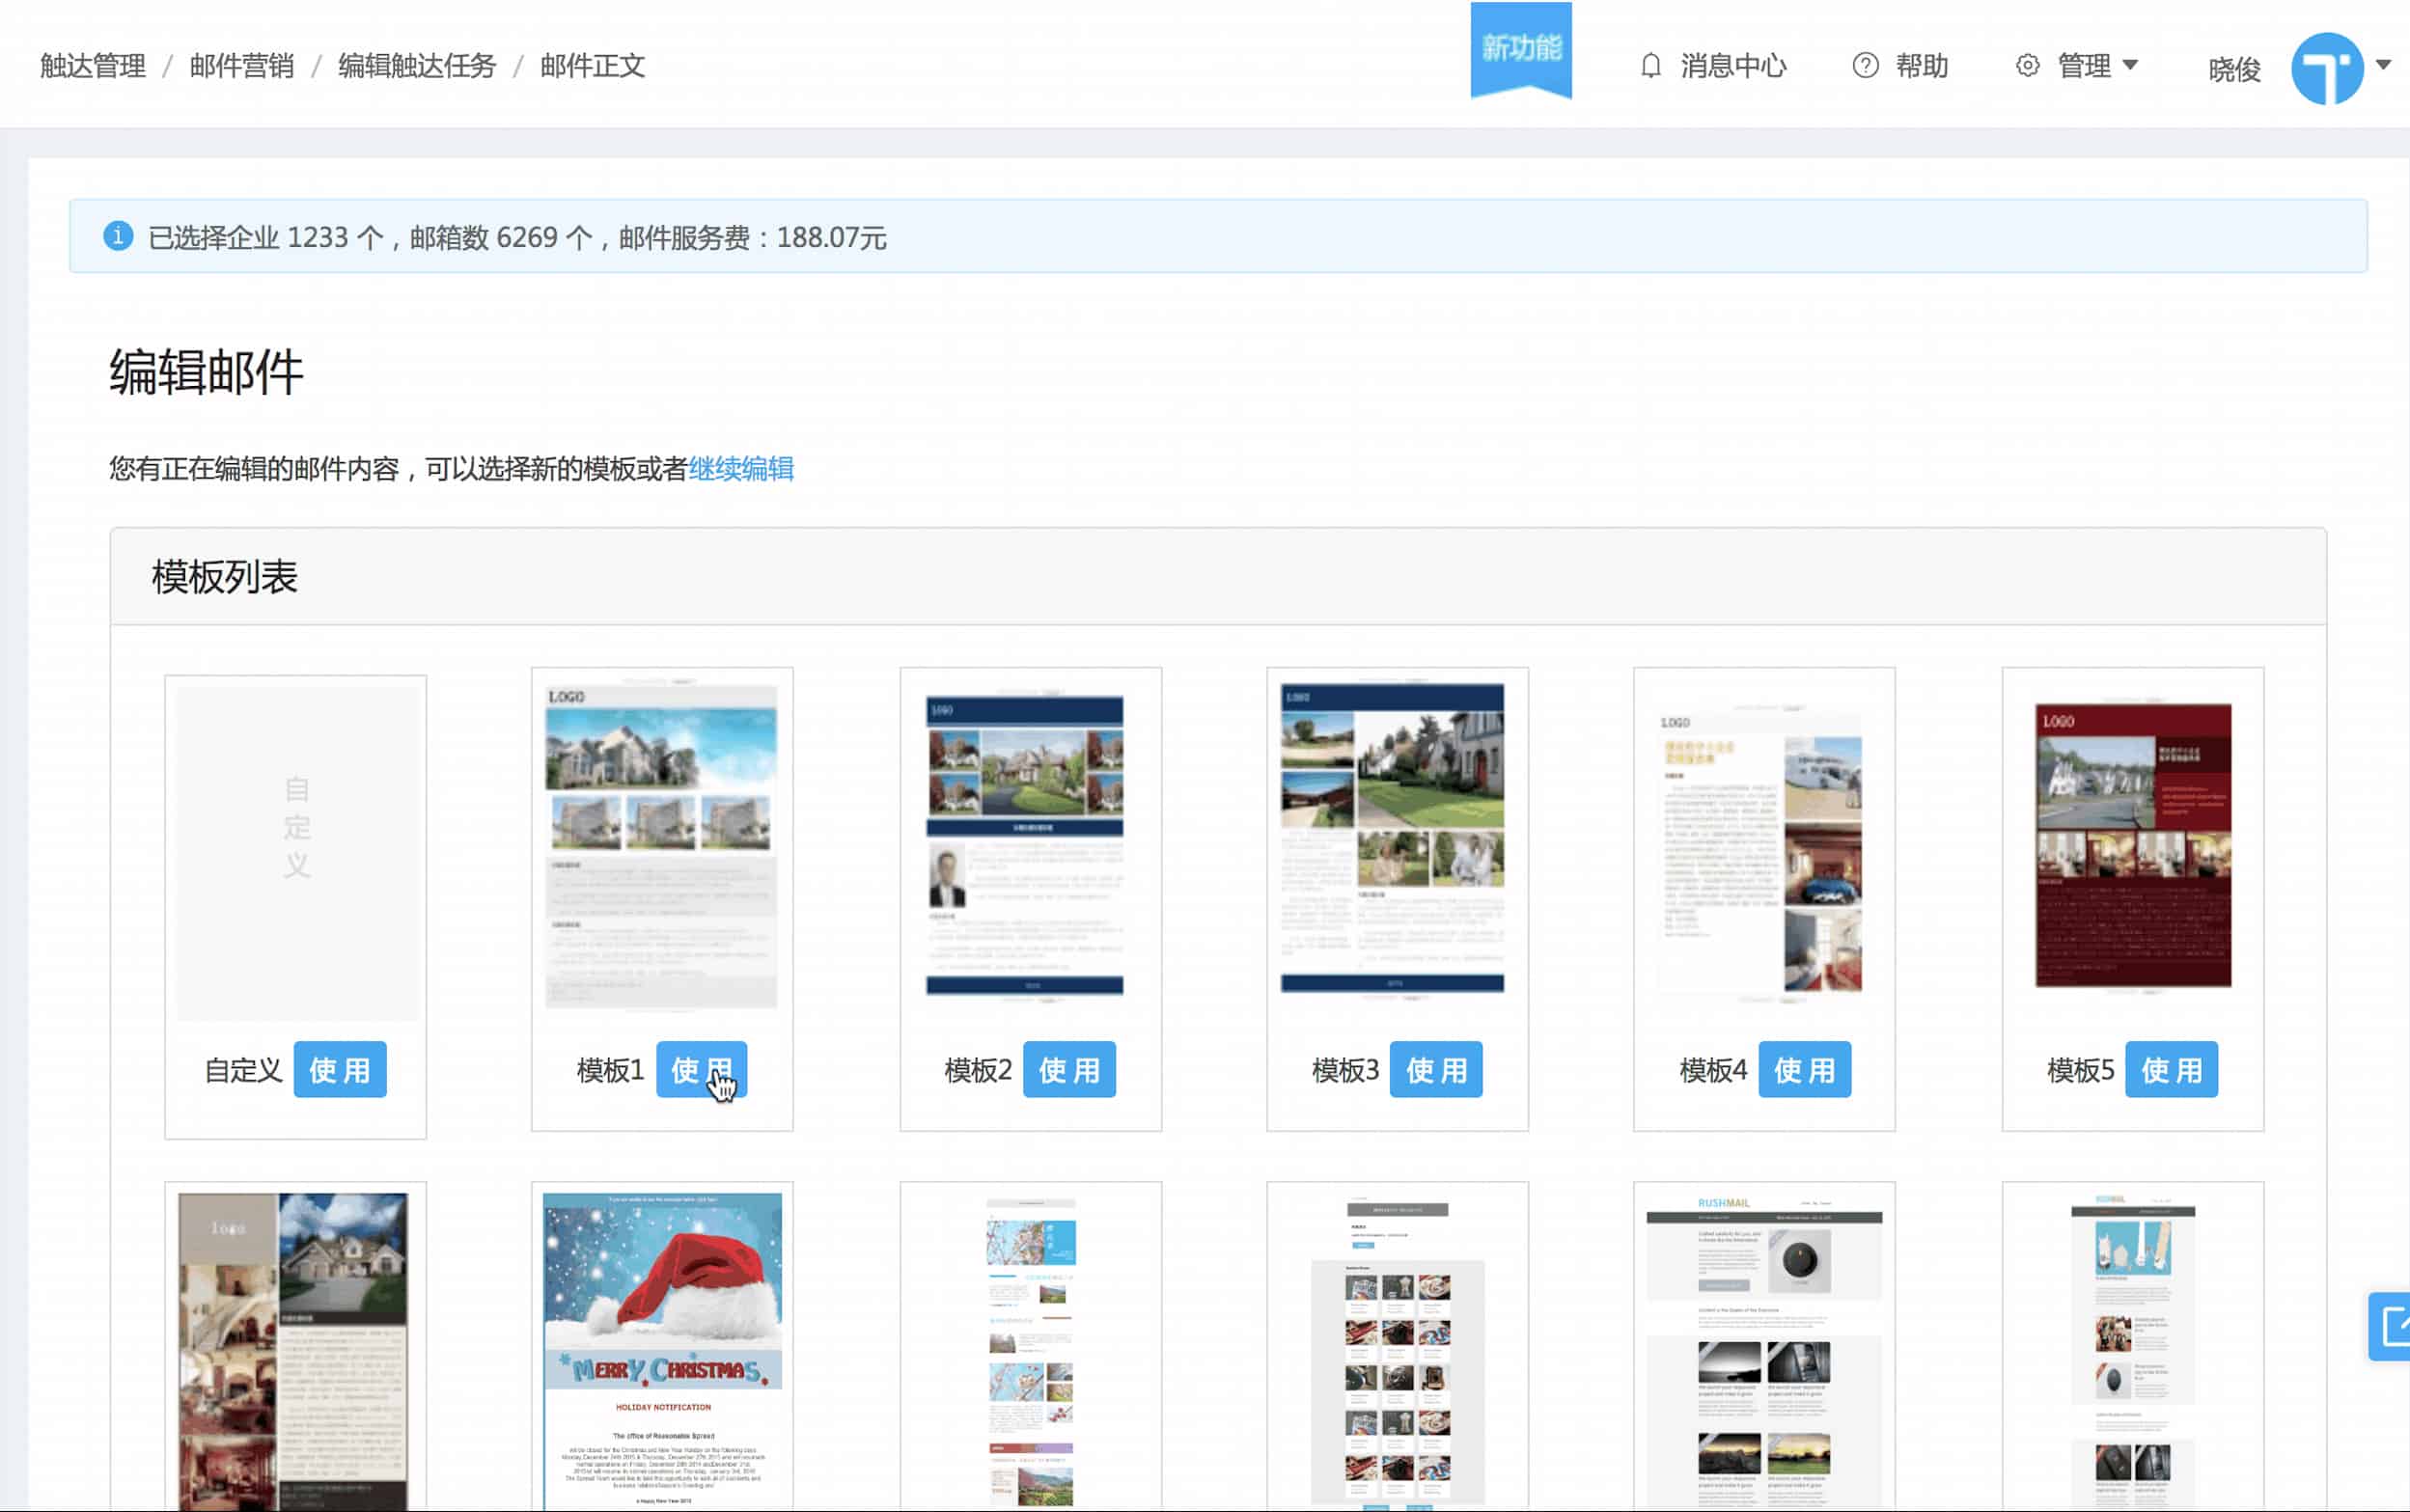The width and height of the screenshot is (2410, 1512).
Task: Go to 编辑触达任务 breadcrumb
Action: tap(417, 66)
